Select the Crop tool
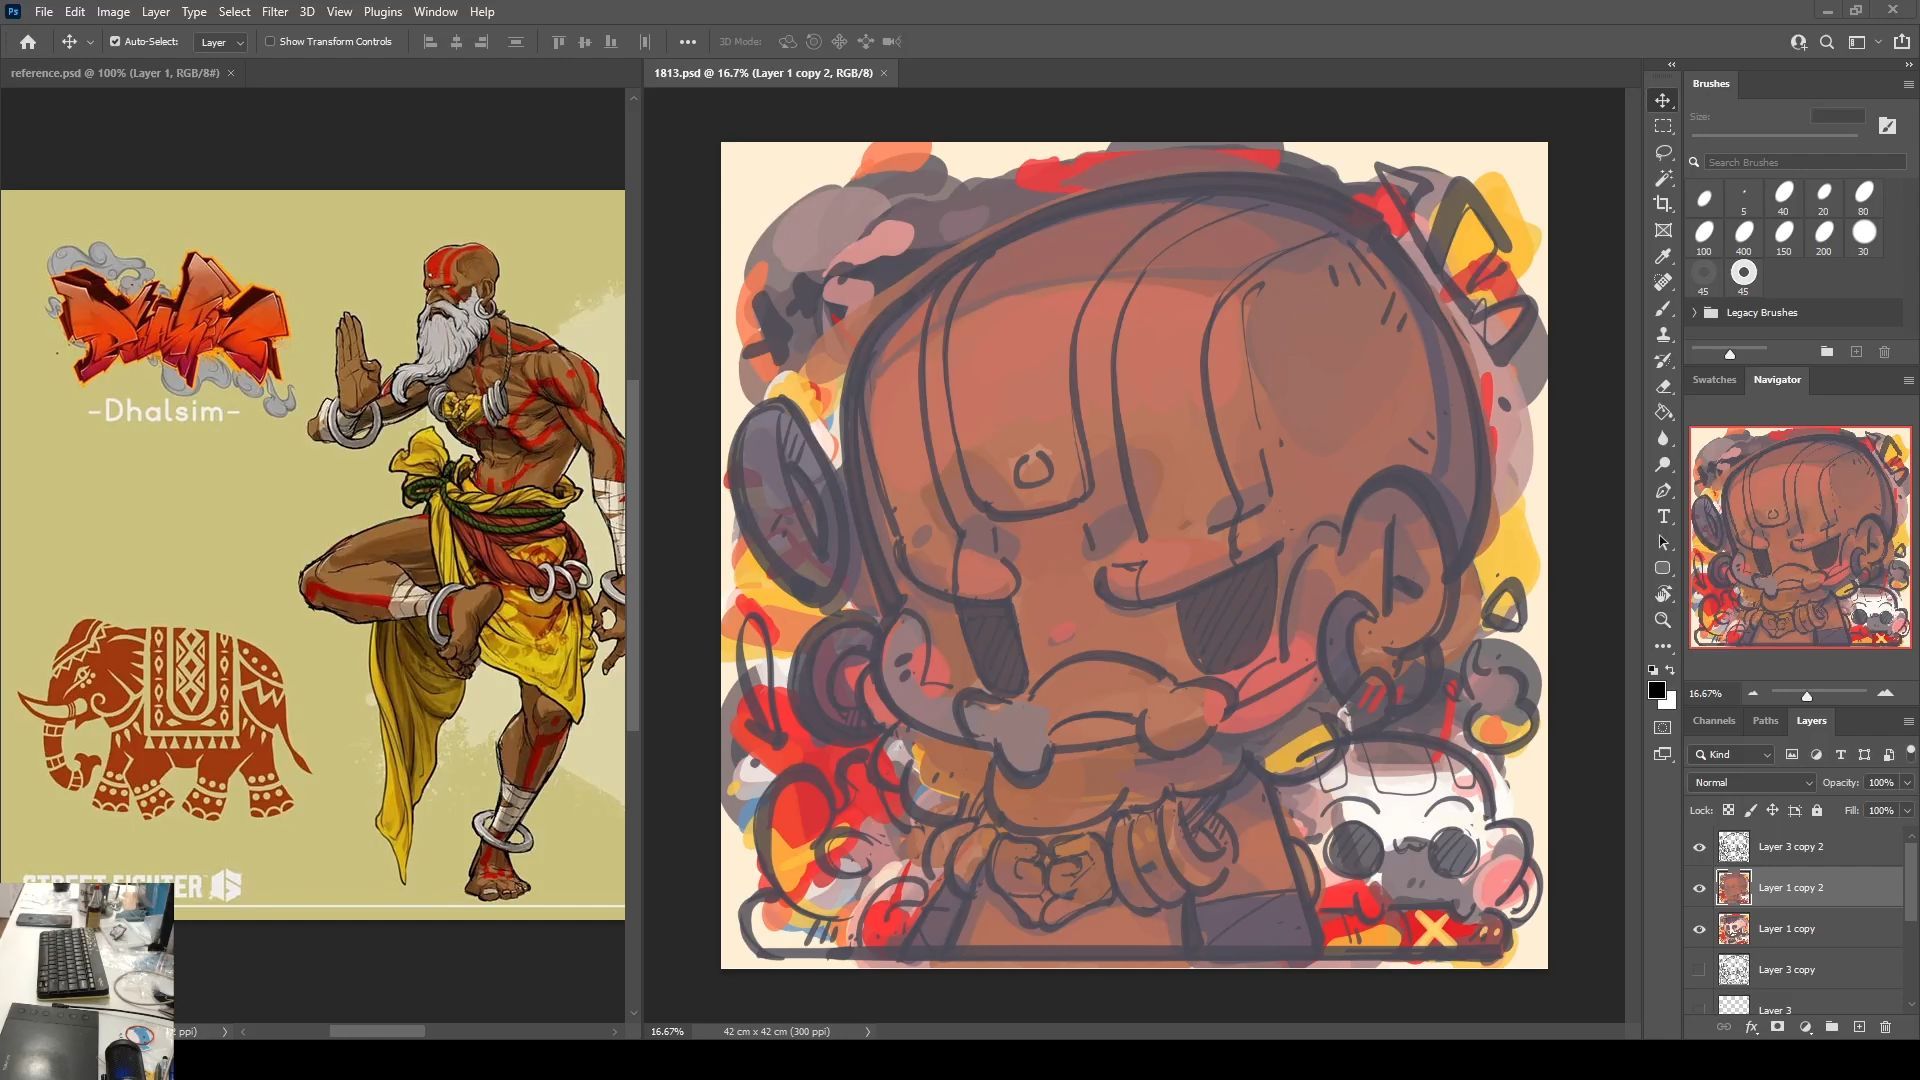The width and height of the screenshot is (1920, 1080). tap(1663, 204)
